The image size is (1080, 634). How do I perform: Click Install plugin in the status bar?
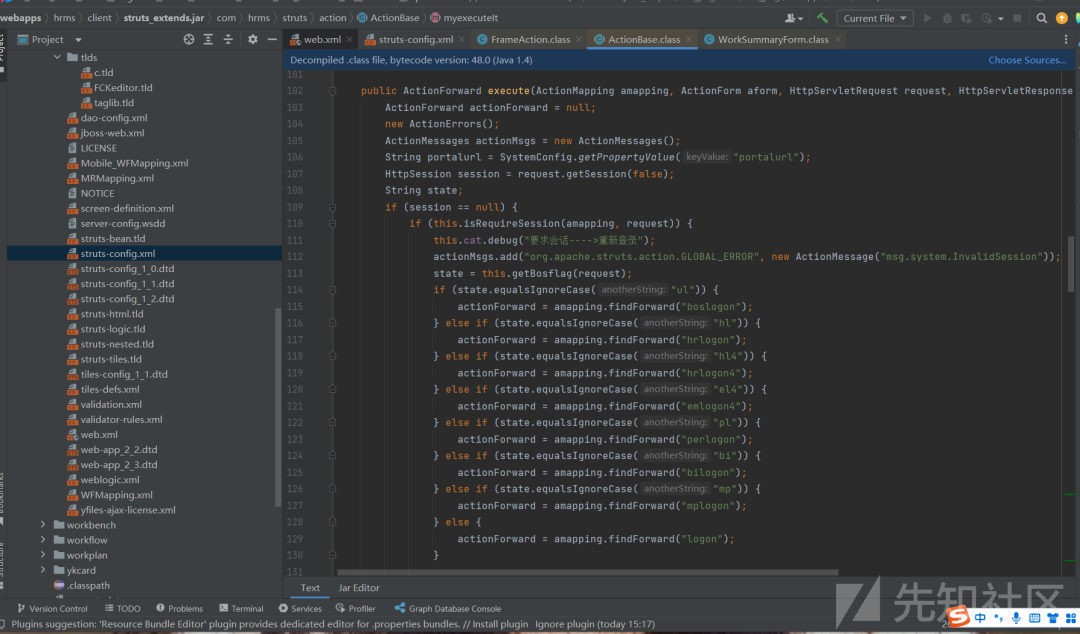pos(500,624)
